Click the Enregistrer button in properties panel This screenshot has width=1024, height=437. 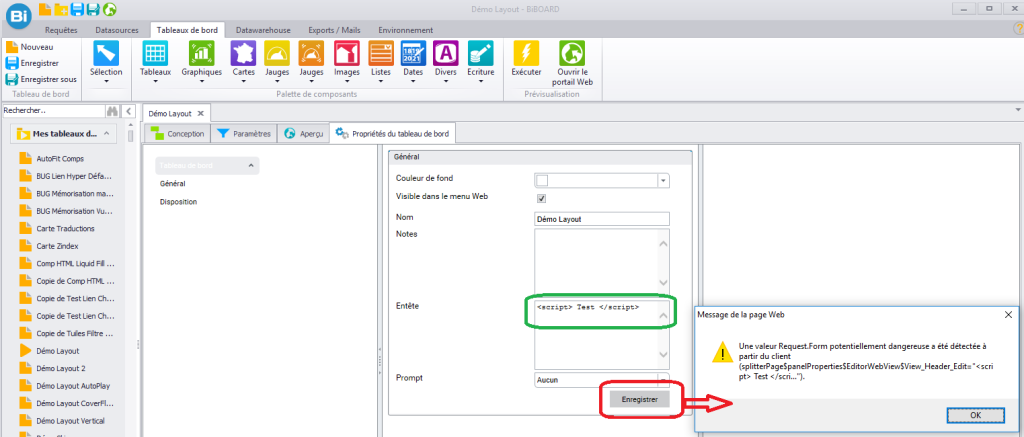[x=640, y=398]
